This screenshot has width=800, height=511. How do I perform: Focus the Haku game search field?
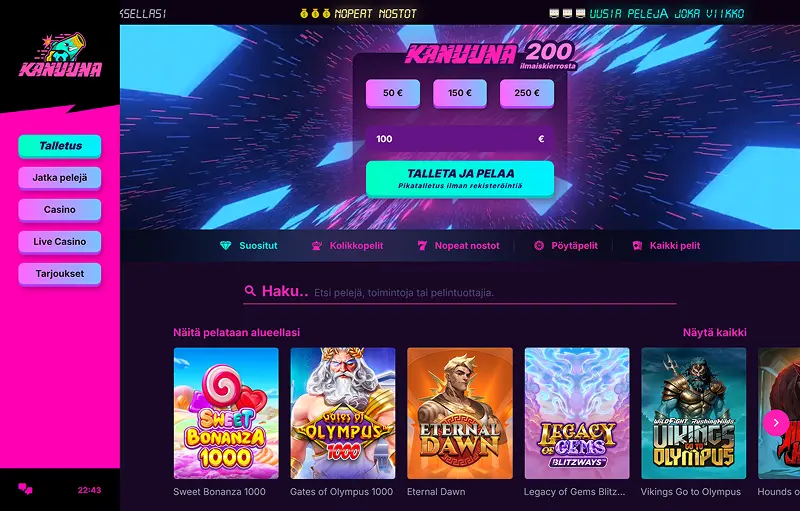click(460, 292)
